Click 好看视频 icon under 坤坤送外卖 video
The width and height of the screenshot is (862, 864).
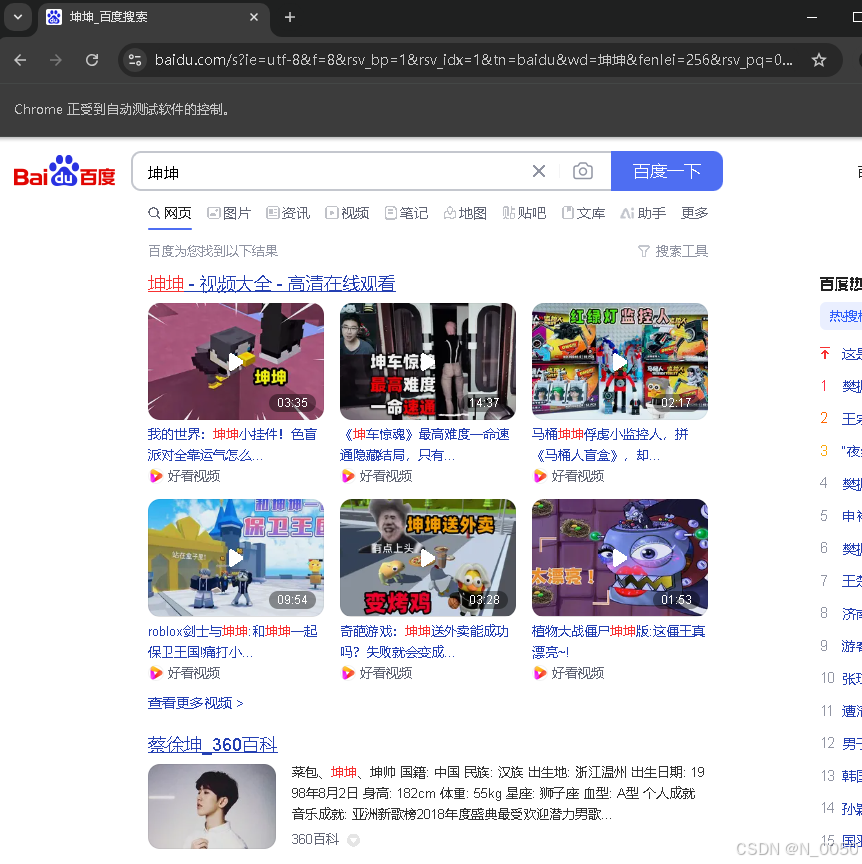click(x=348, y=673)
